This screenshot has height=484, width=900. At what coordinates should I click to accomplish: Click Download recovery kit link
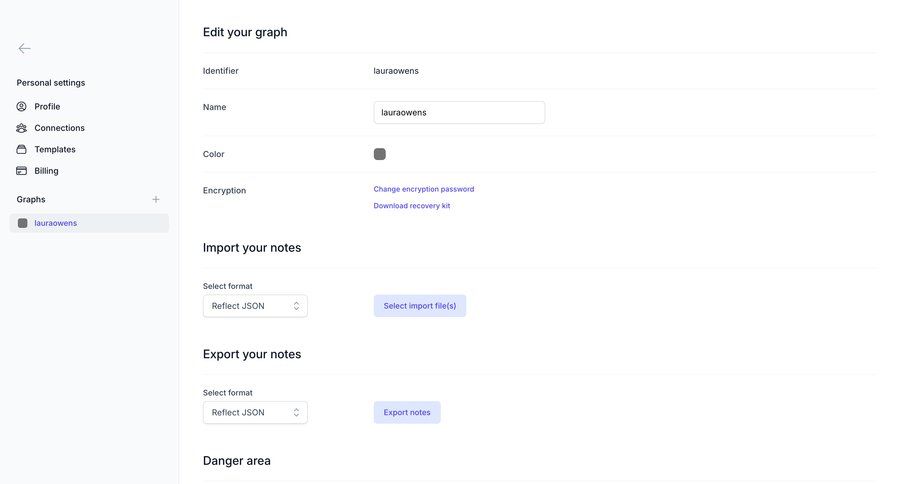(x=411, y=206)
